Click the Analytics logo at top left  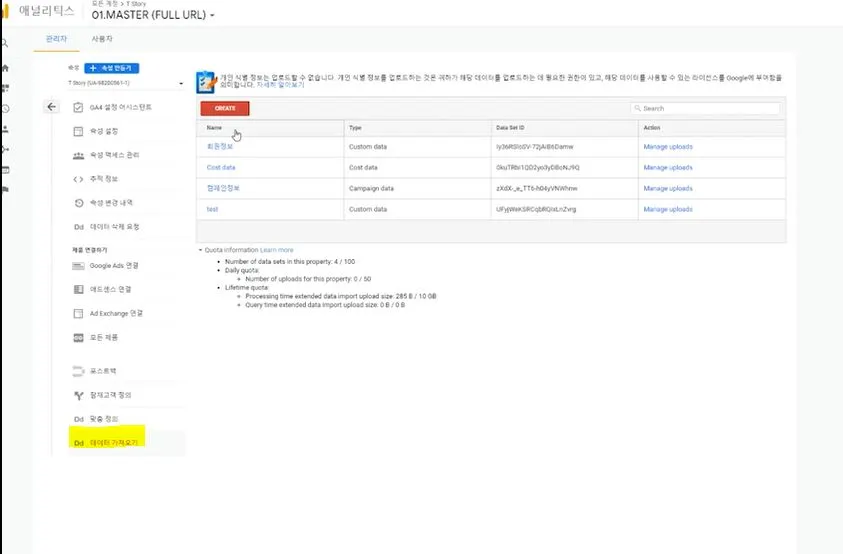click(5, 11)
